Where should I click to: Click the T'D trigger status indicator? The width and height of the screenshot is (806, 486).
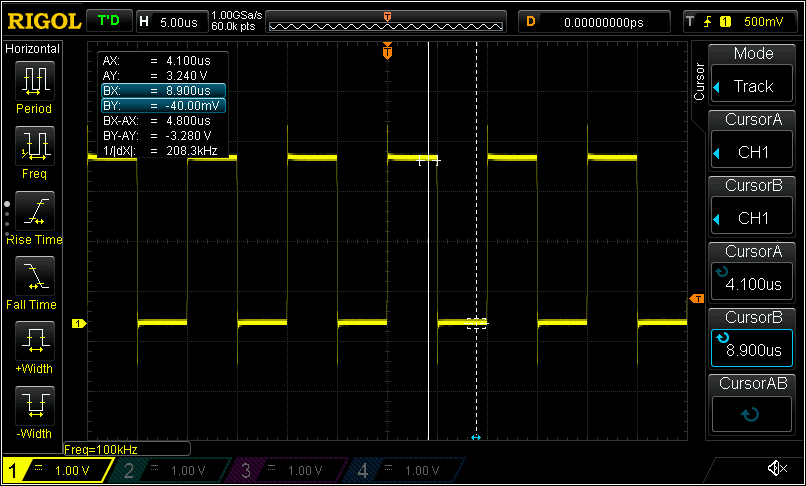point(108,21)
